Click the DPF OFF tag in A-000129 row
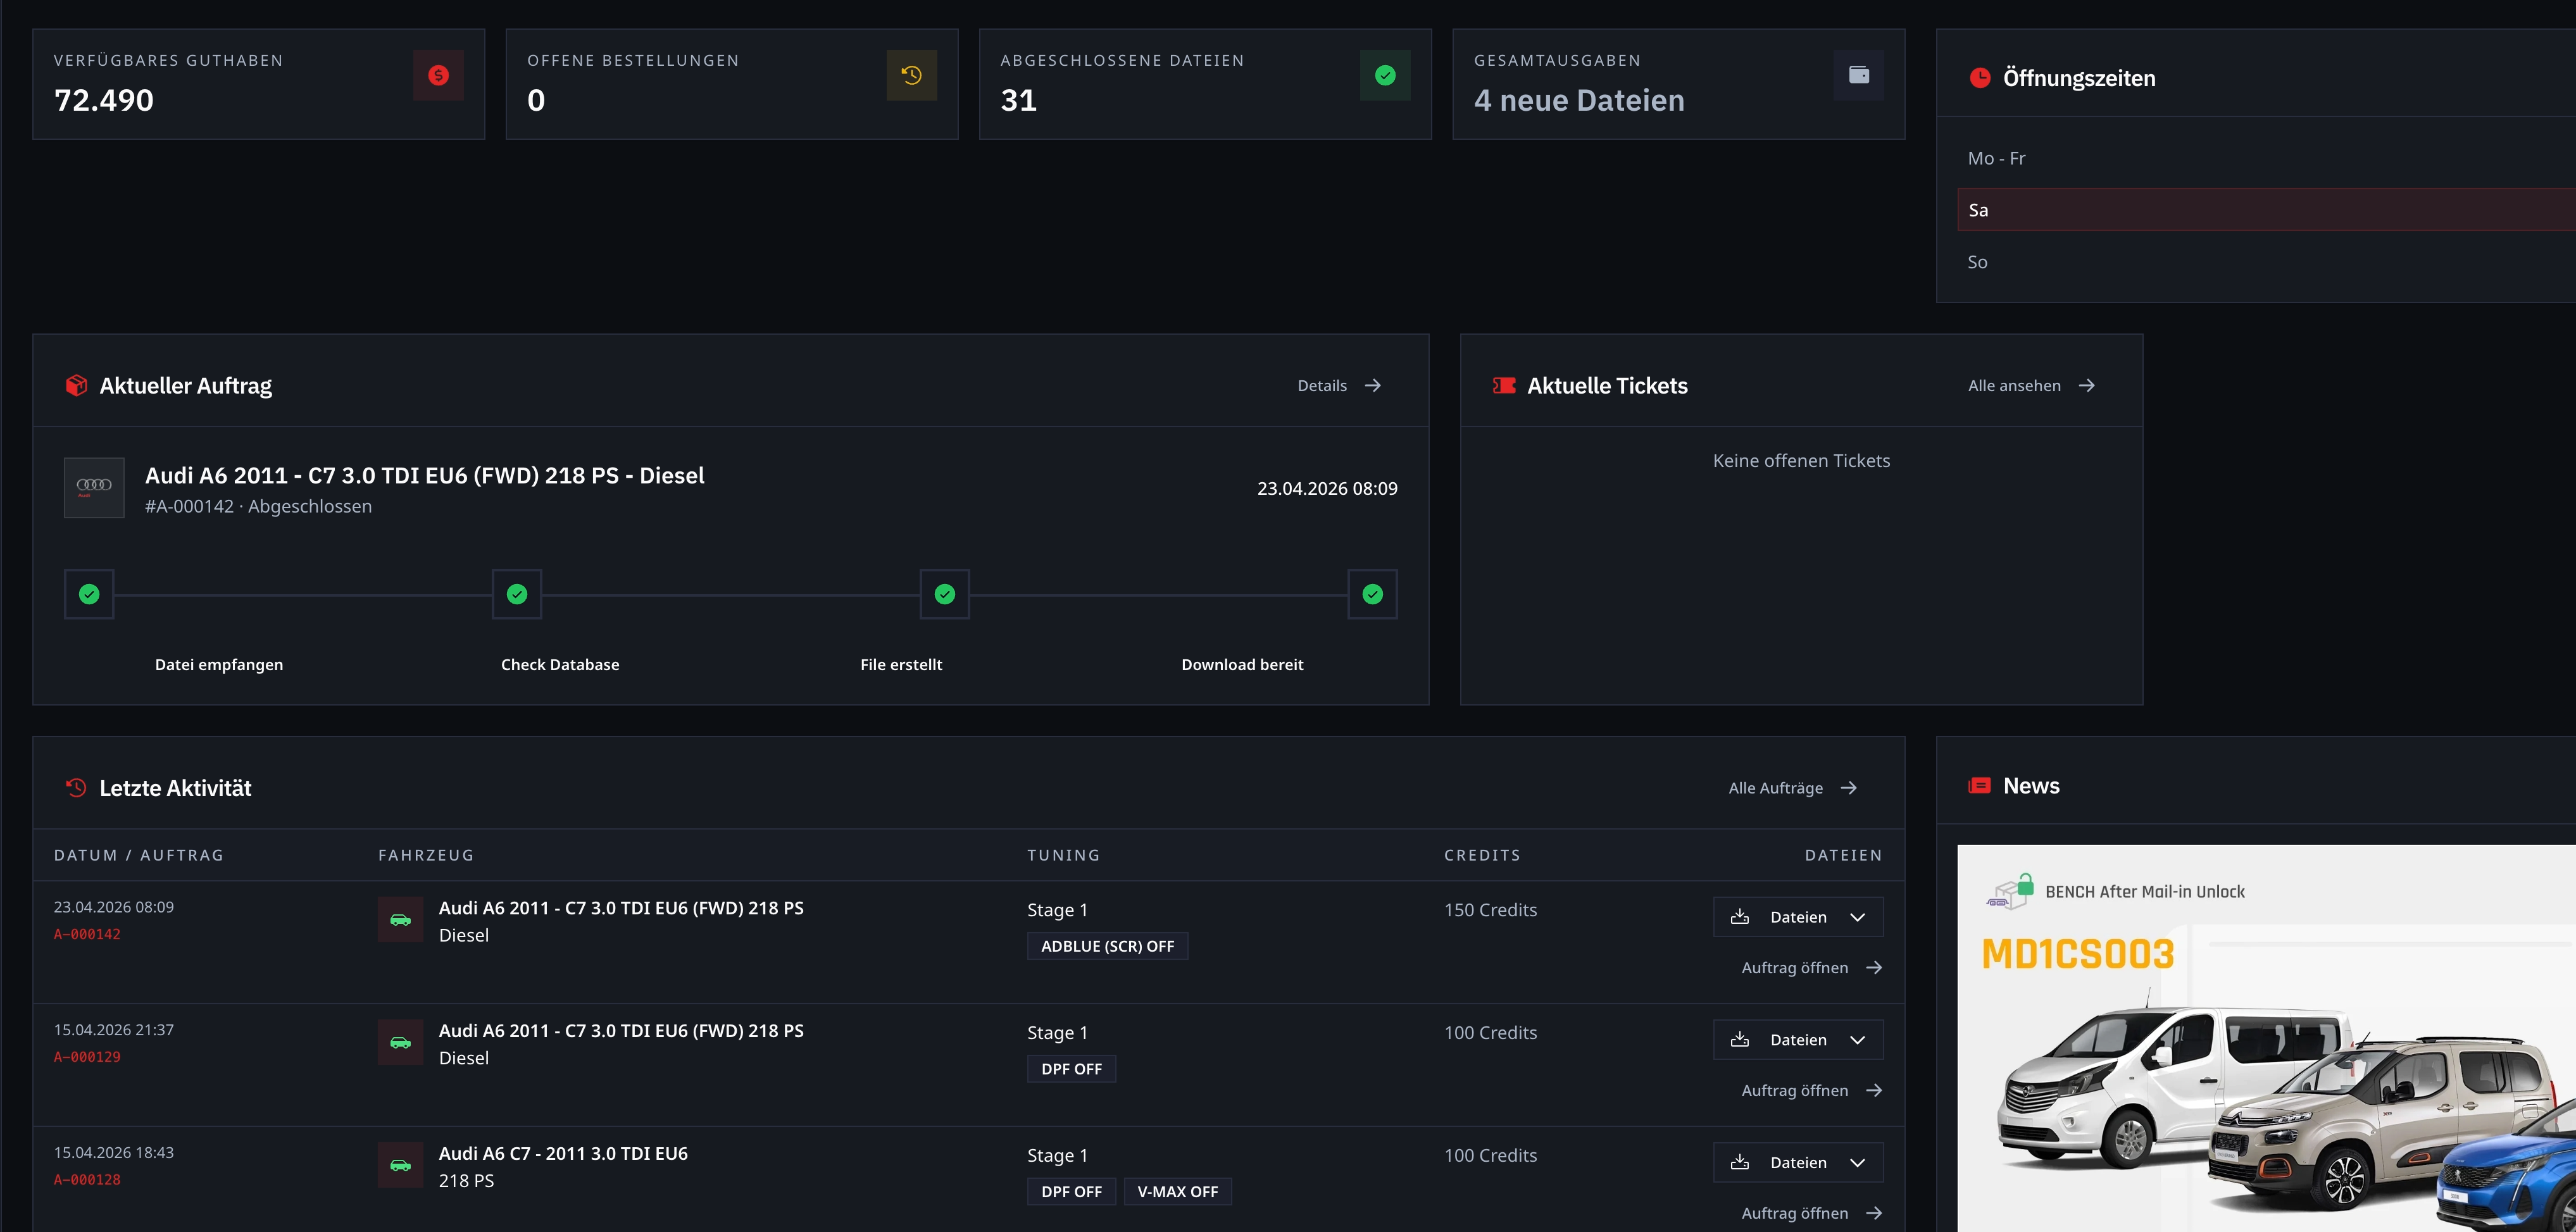 coord(1071,1069)
